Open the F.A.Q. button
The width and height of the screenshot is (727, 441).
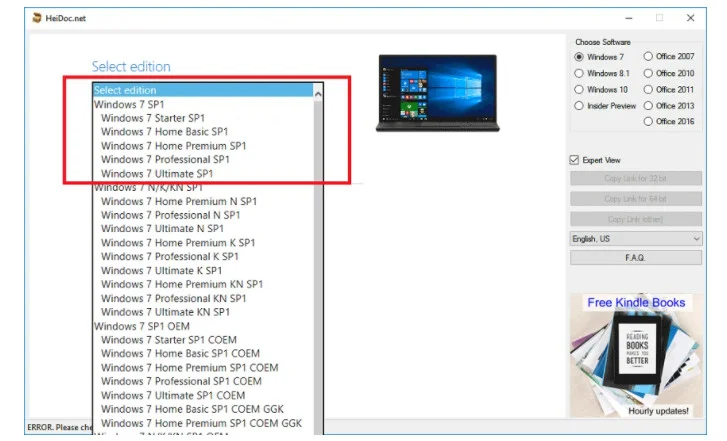point(636,258)
